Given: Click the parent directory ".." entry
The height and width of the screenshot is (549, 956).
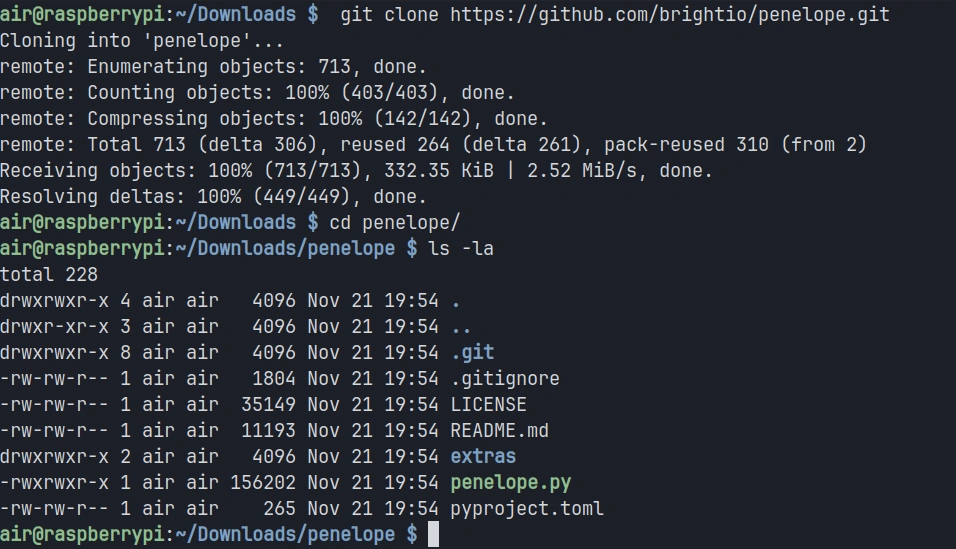Looking at the screenshot, I should point(460,326).
